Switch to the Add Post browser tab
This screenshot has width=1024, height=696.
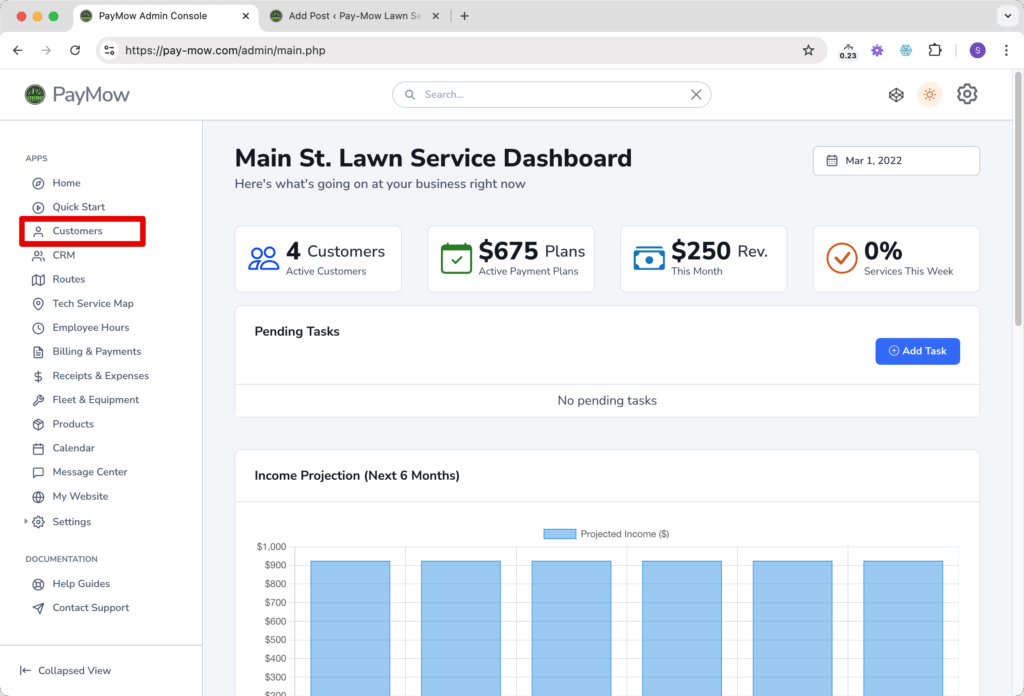[x=355, y=16]
